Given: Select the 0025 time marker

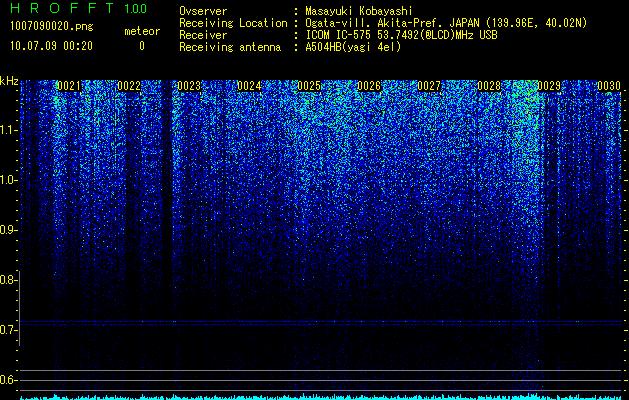Looking at the screenshot, I should (309, 86).
